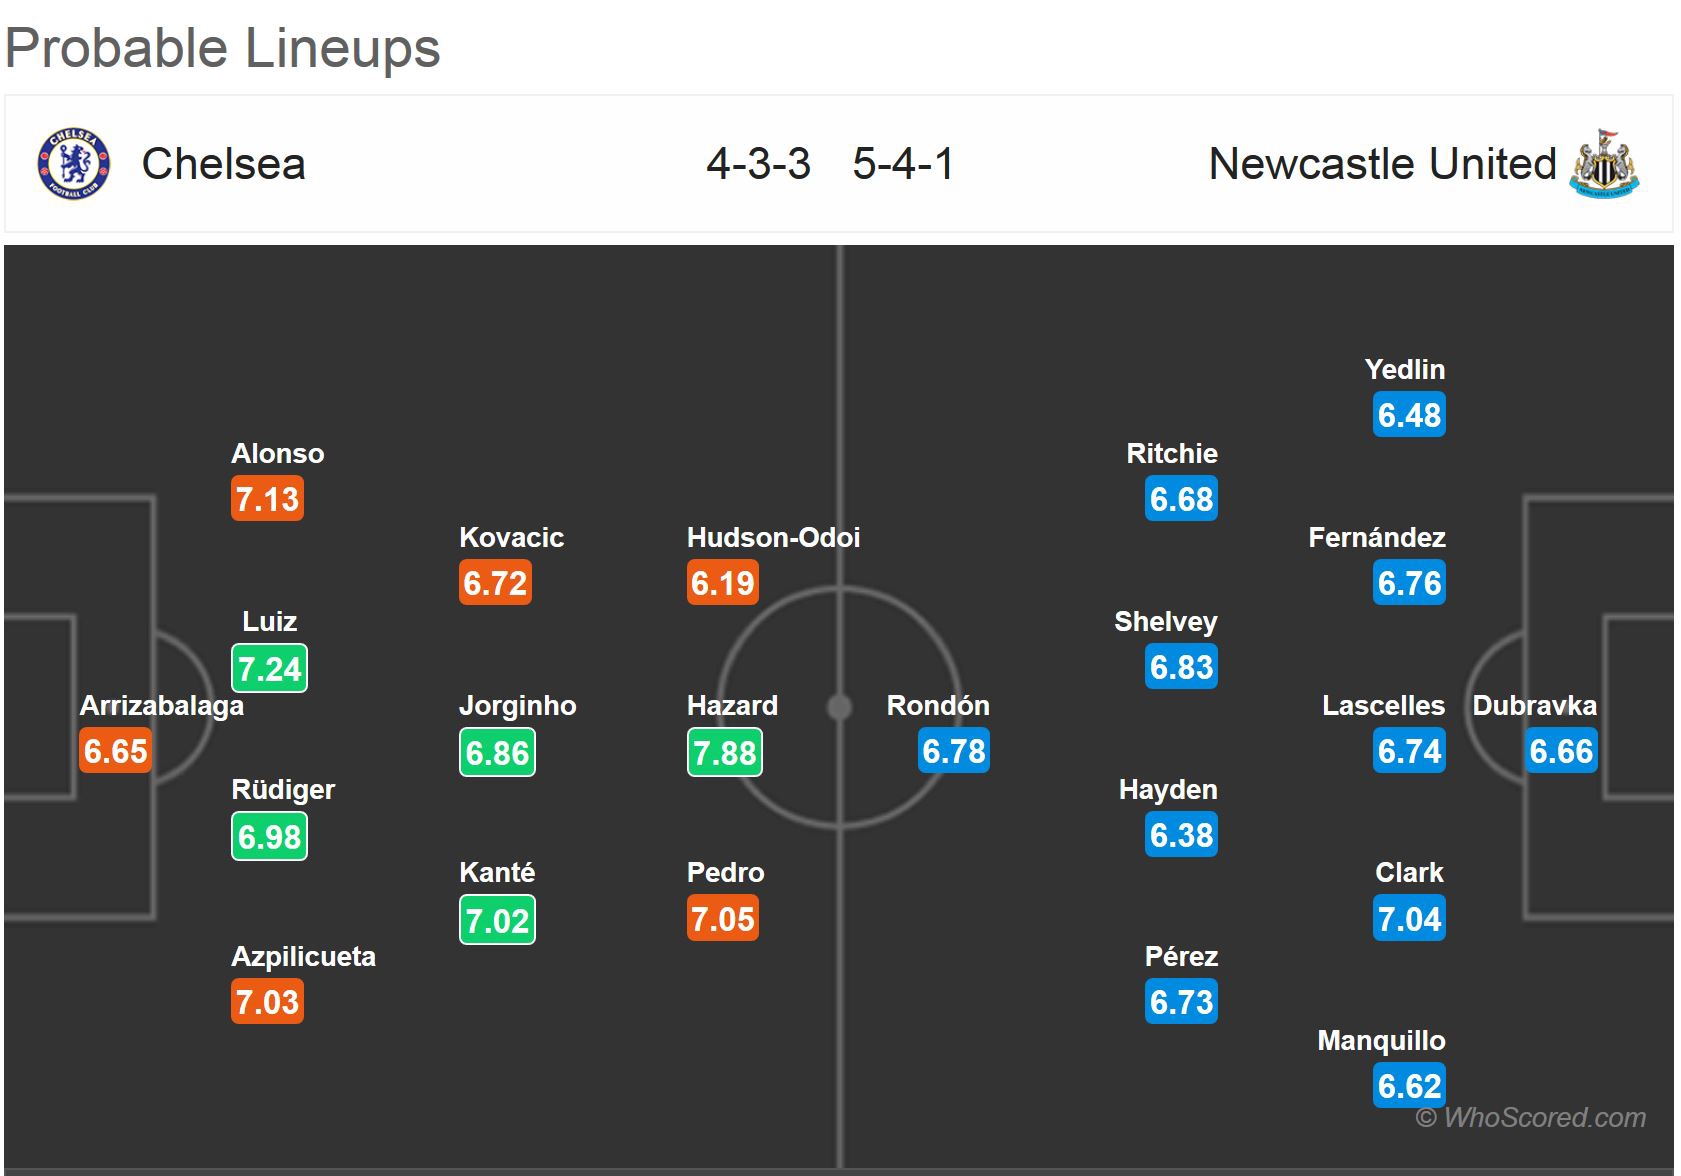Image resolution: width=1681 pixels, height=1176 pixels.
Task: Select Kanté's 7.02 rating badge
Action: pyautogui.click(x=497, y=920)
